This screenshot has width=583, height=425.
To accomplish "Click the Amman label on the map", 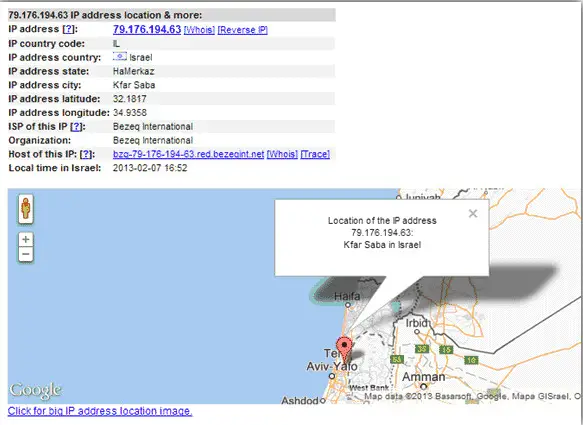I will click(423, 377).
